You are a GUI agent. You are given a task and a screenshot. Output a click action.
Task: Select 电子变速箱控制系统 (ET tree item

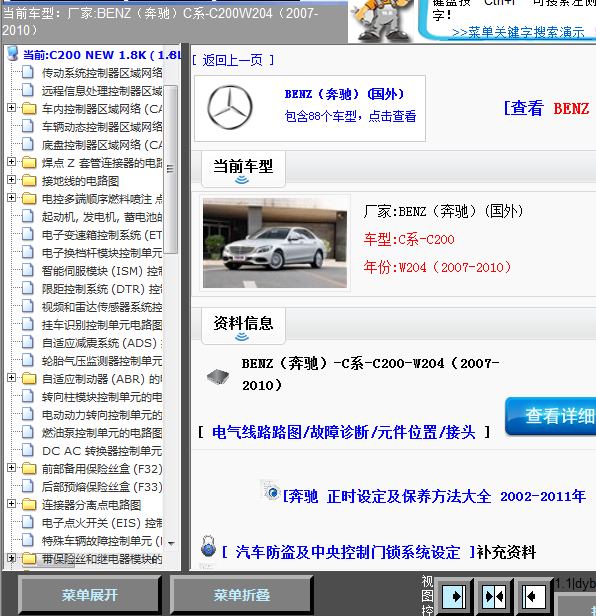coord(102,235)
